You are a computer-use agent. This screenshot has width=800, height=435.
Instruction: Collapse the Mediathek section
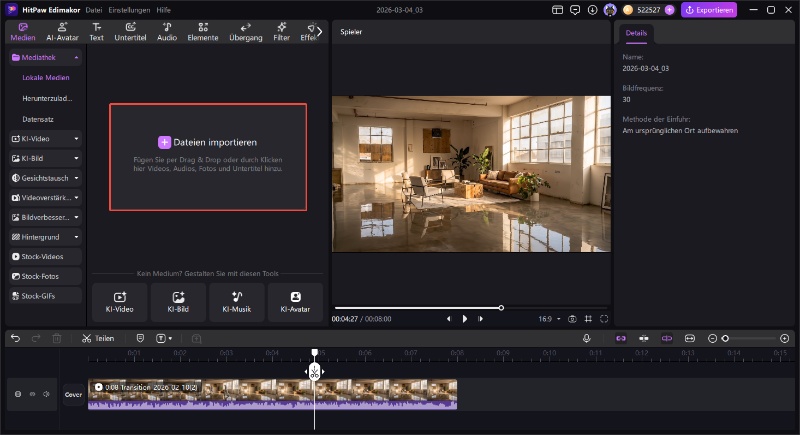tap(76, 58)
